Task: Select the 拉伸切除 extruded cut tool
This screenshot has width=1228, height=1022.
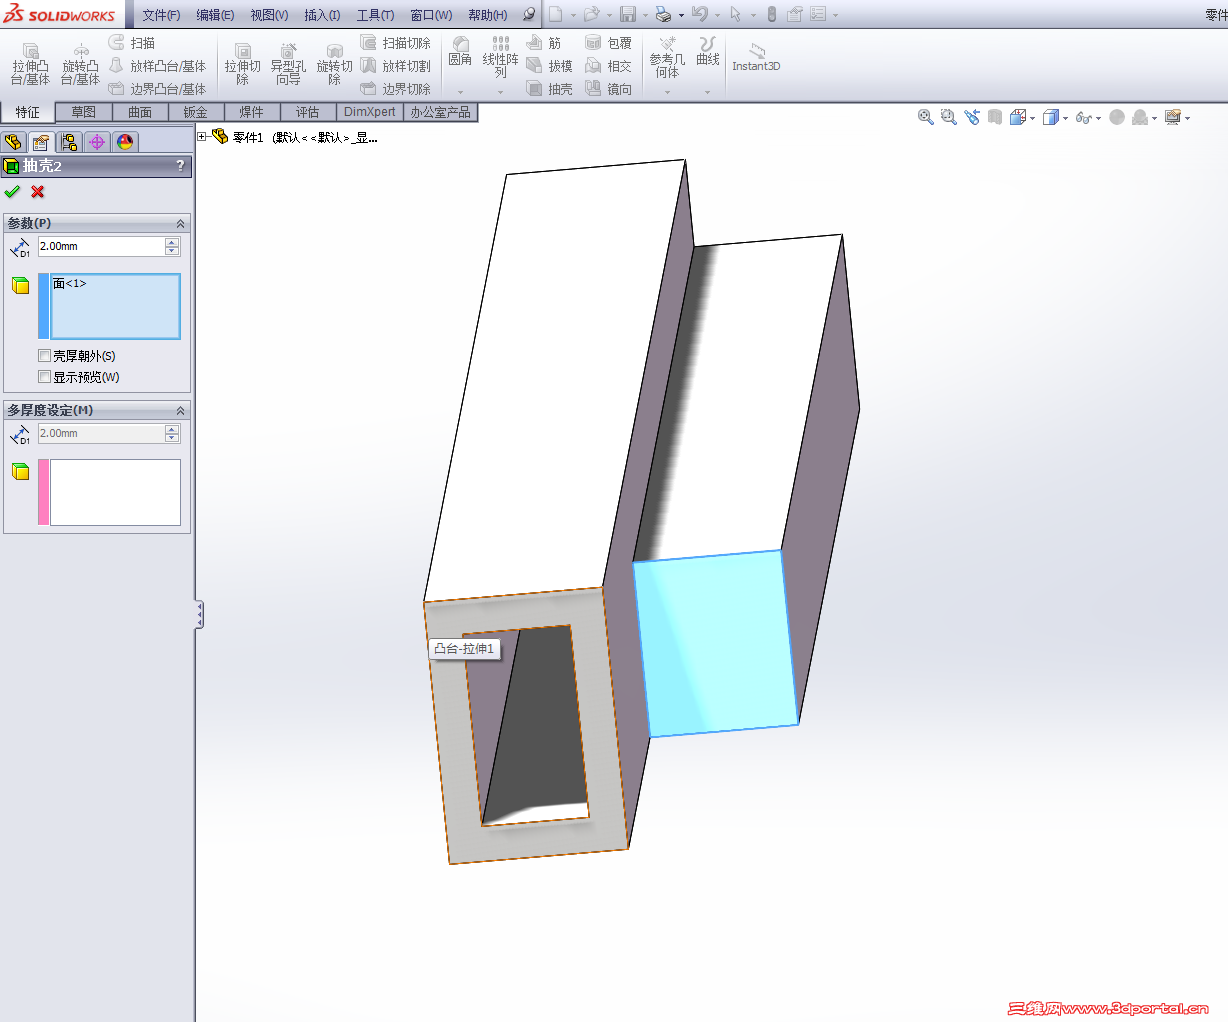Action: click(x=242, y=64)
